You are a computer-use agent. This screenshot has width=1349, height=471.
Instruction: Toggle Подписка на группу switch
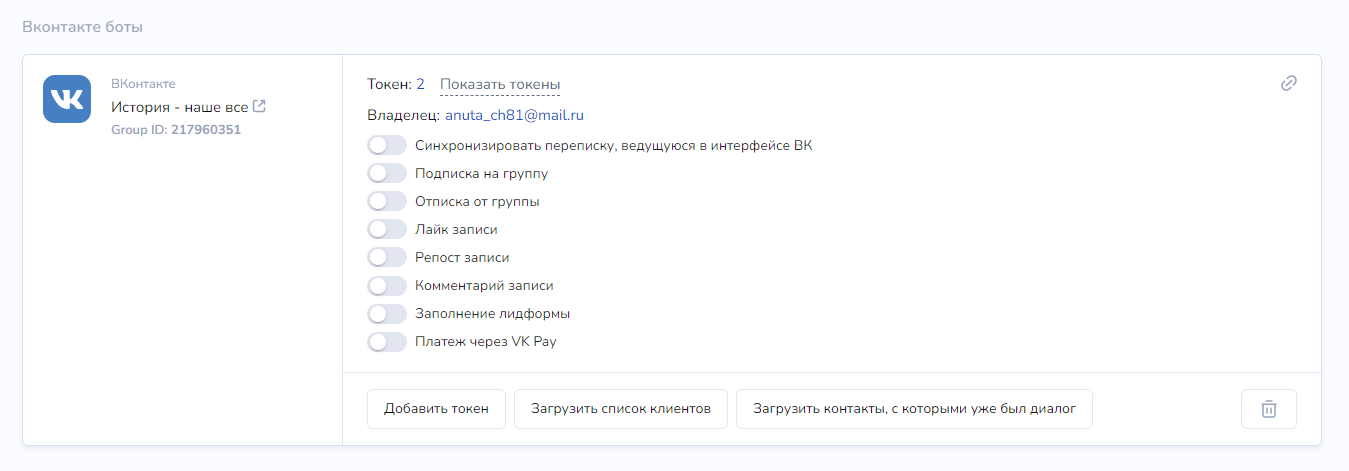coord(387,173)
